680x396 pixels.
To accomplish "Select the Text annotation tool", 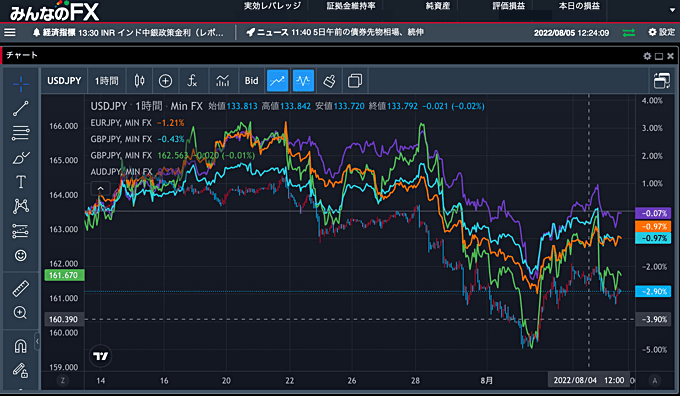I will coord(20,182).
